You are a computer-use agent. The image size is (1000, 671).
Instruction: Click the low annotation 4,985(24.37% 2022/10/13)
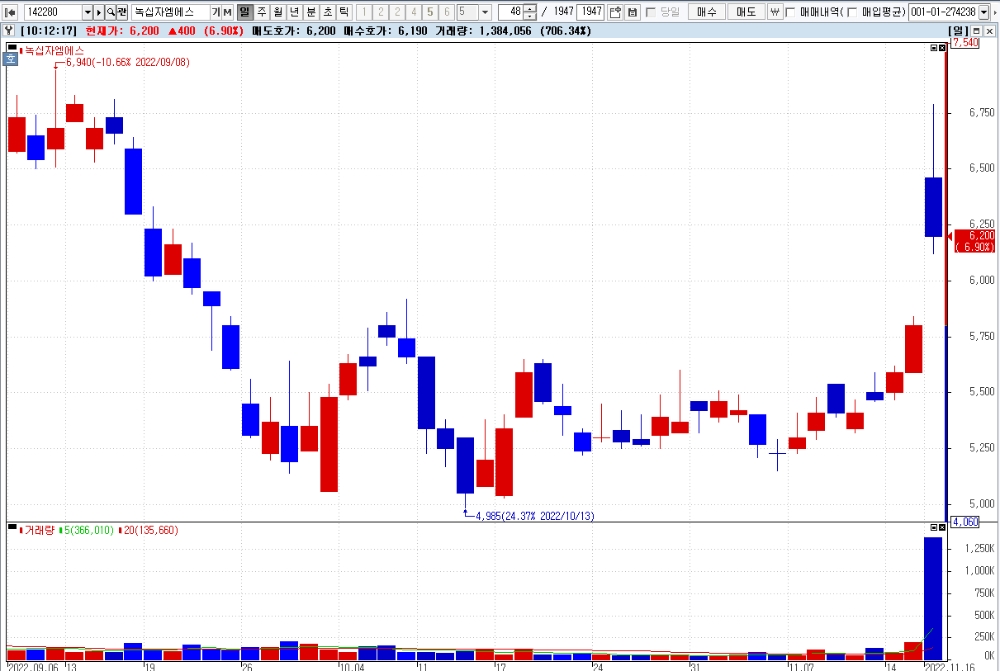[x=534, y=515]
